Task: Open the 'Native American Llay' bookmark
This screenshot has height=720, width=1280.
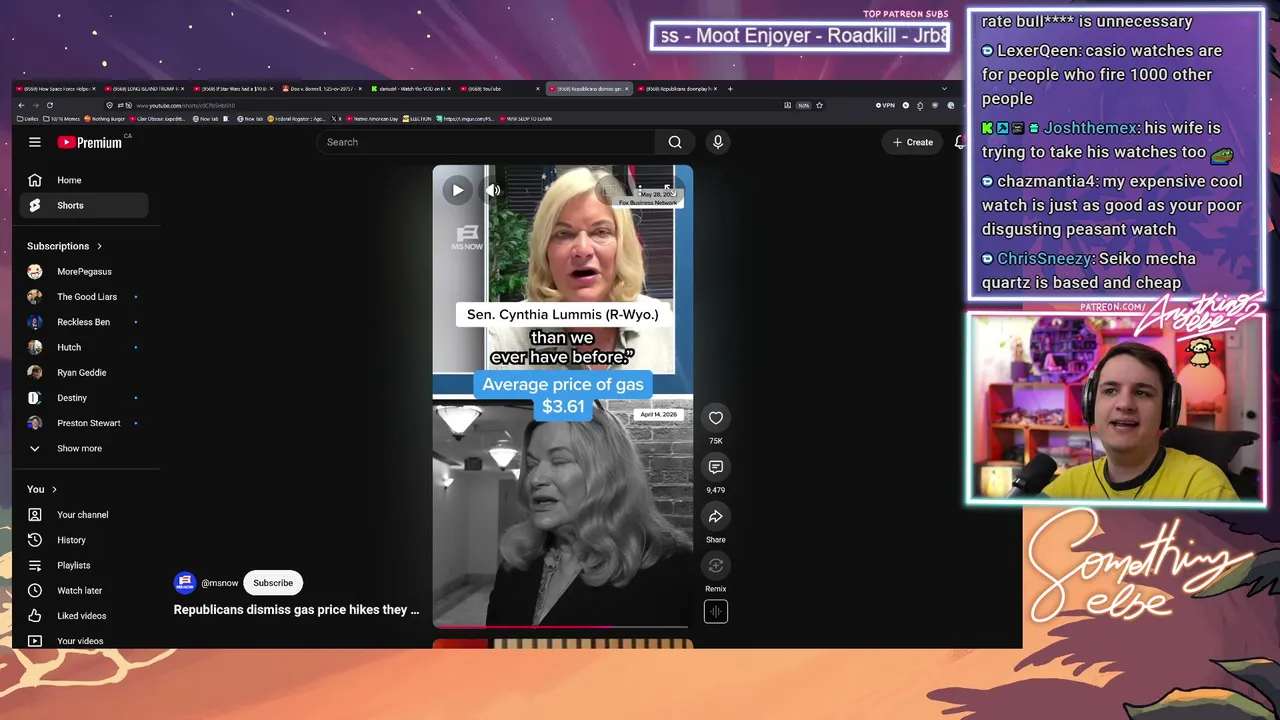Action: pyautogui.click(x=374, y=119)
